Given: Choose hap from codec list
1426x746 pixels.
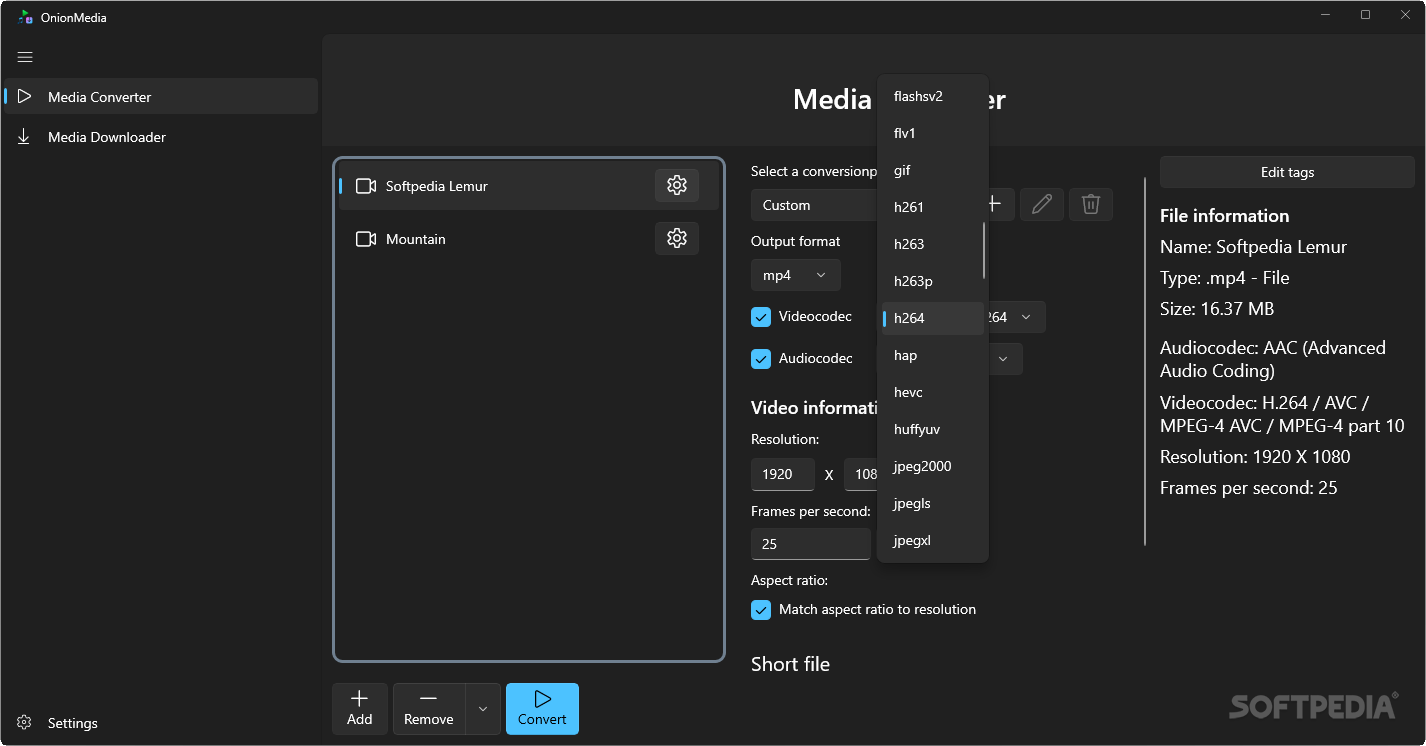Looking at the screenshot, I should (933, 355).
